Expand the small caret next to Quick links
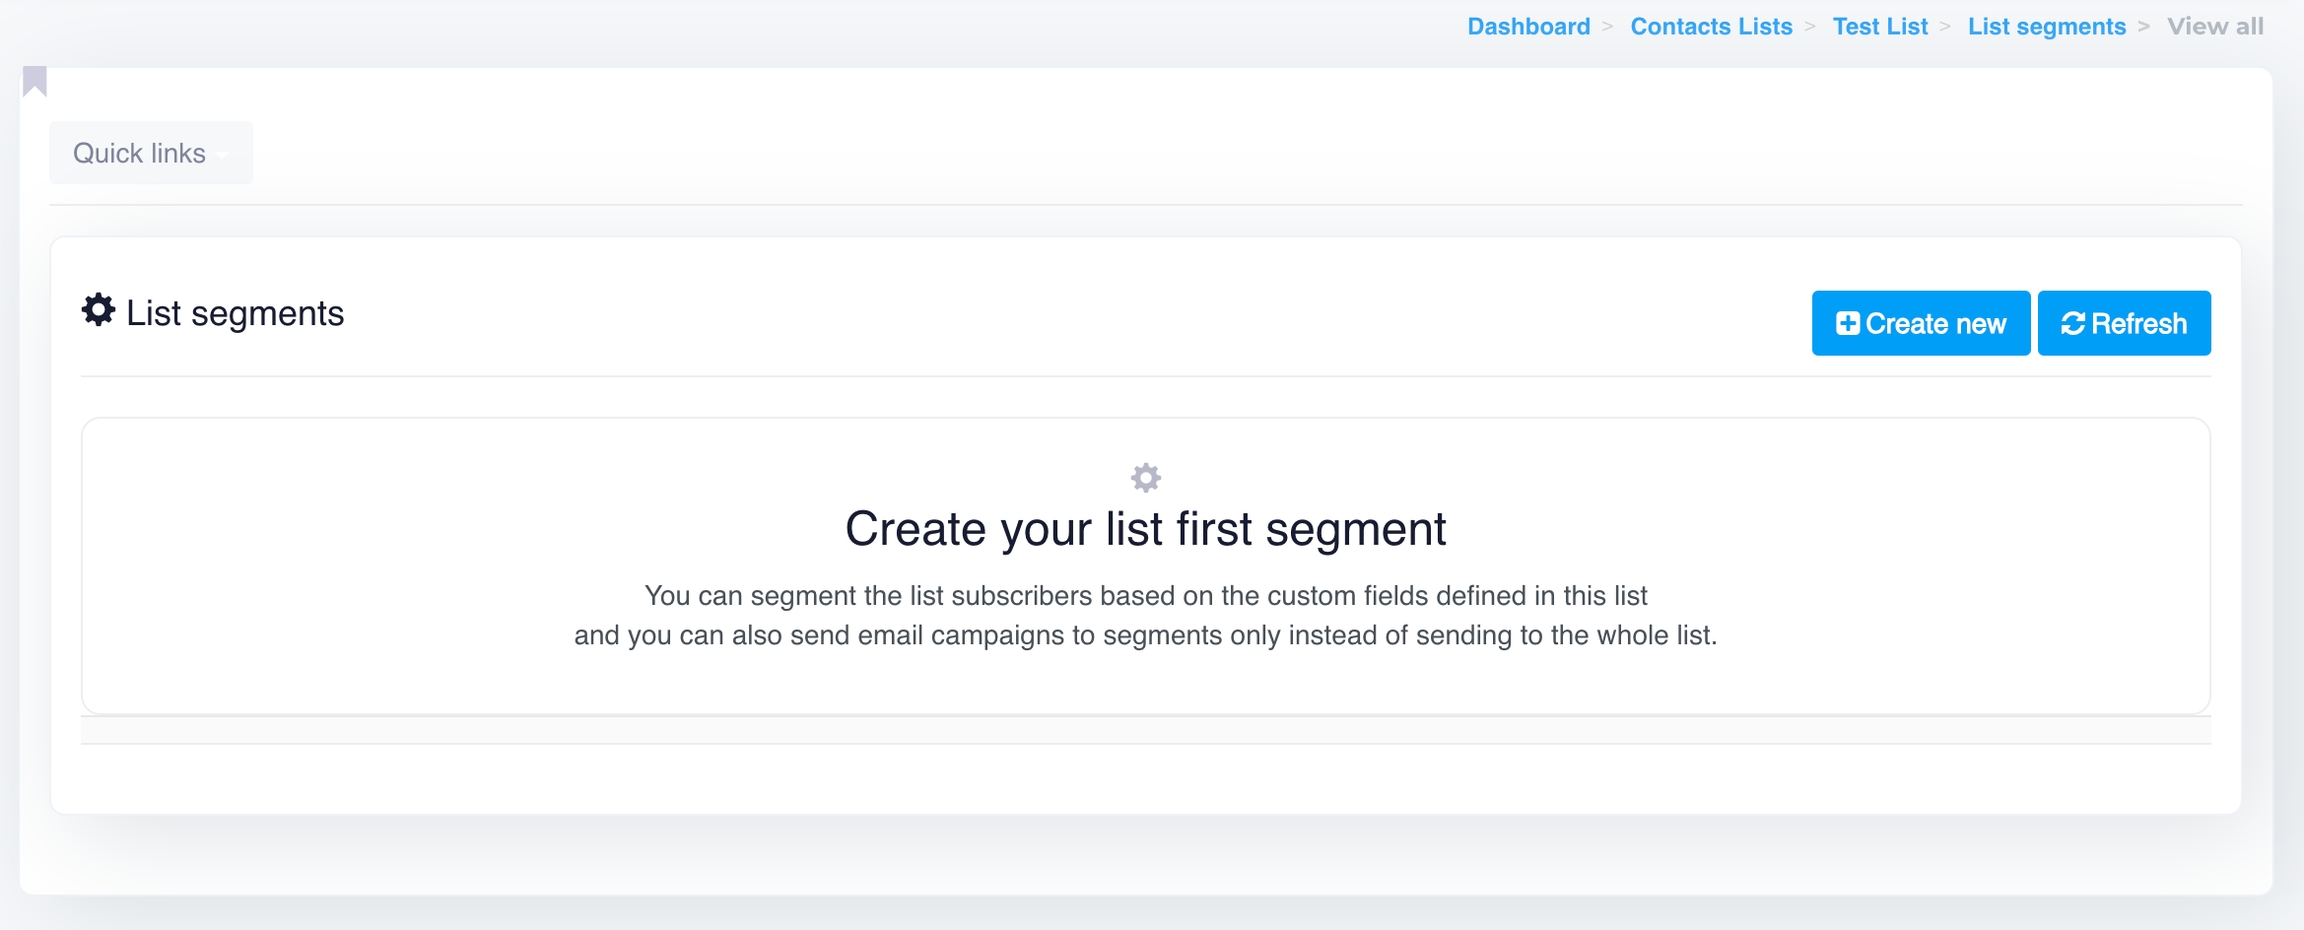 point(222,154)
